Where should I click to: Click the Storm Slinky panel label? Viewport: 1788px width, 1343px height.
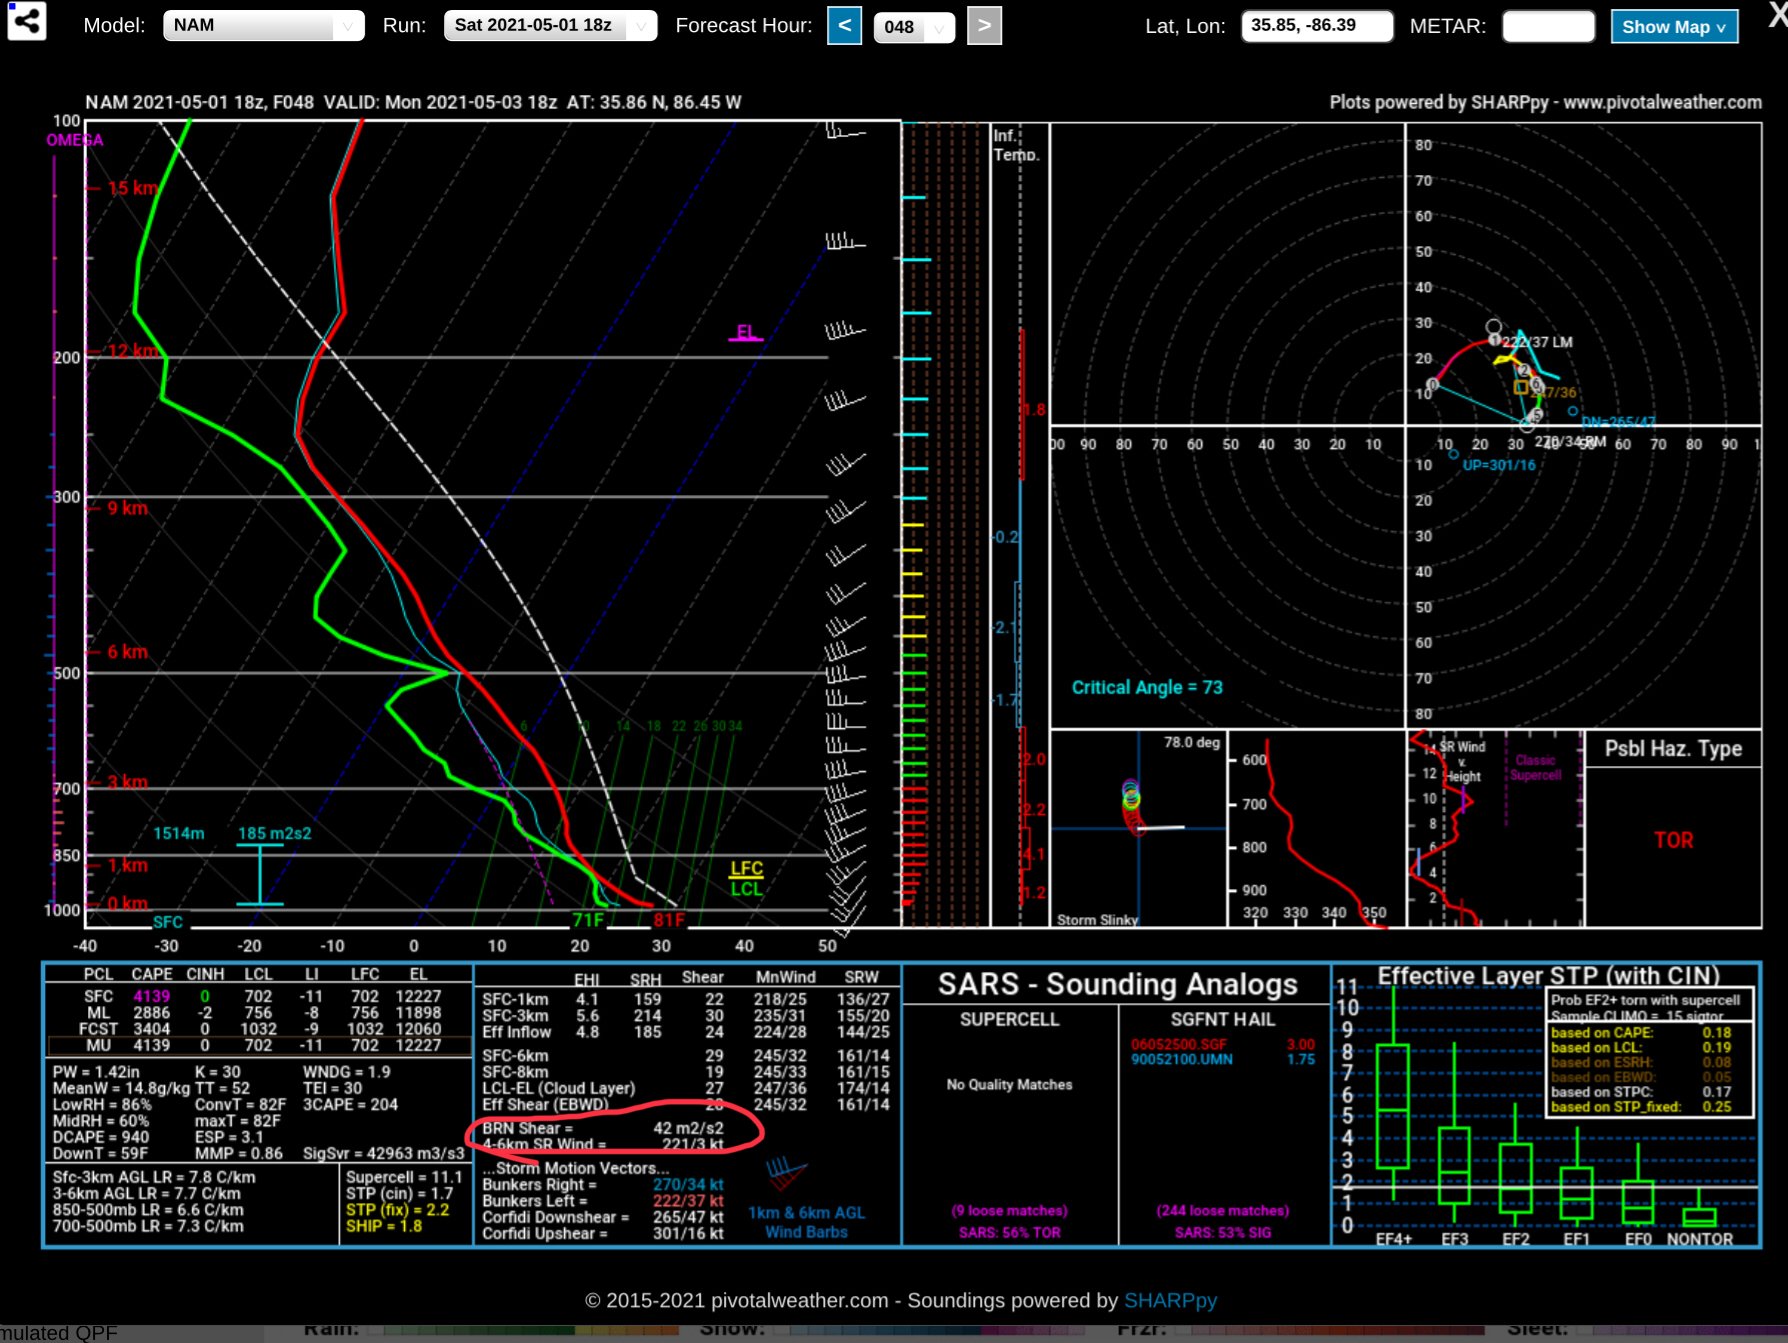coord(1097,919)
